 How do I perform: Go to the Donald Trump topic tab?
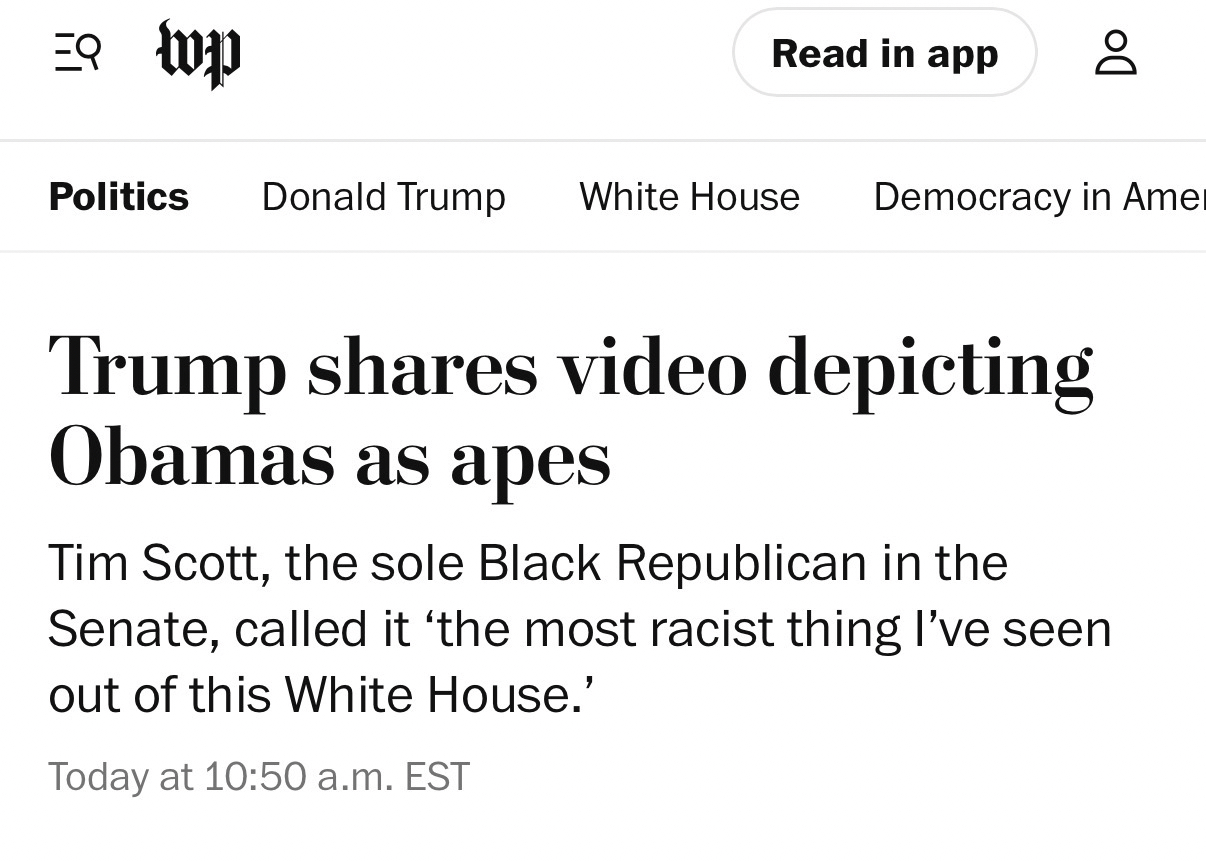383,197
